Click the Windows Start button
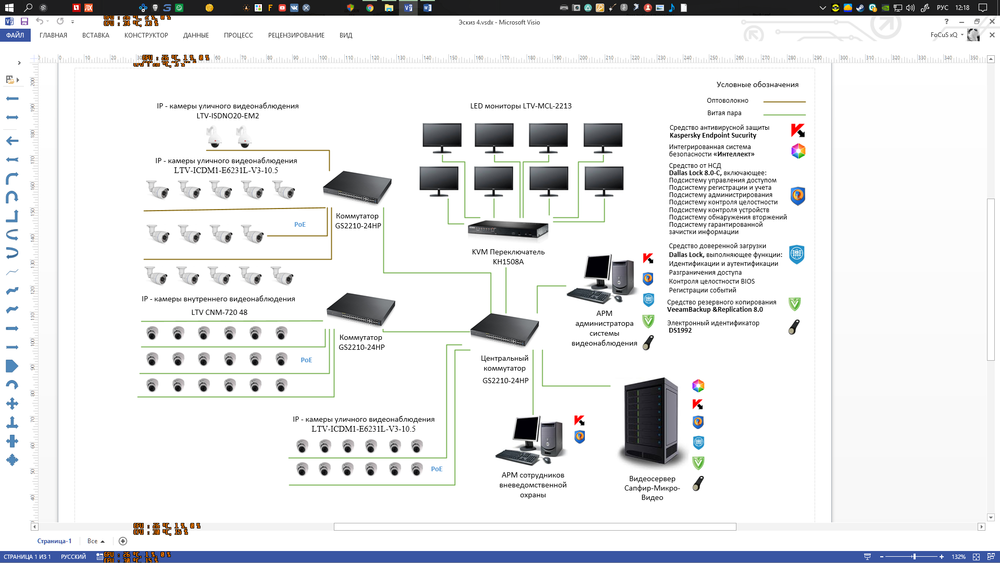This screenshot has width=1000, height=563. pyautogui.click(x=10, y=8)
